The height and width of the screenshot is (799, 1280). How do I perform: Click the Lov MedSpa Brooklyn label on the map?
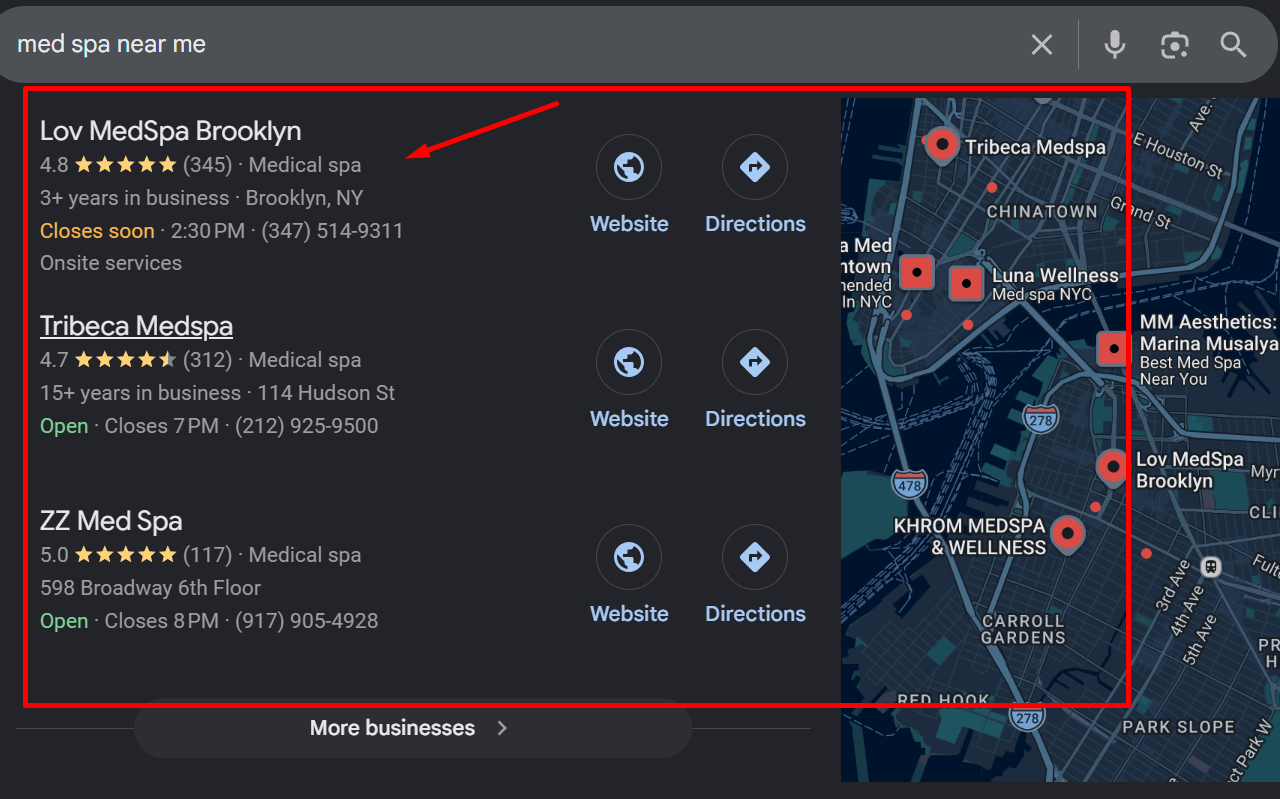pyautogui.click(x=1190, y=470)
